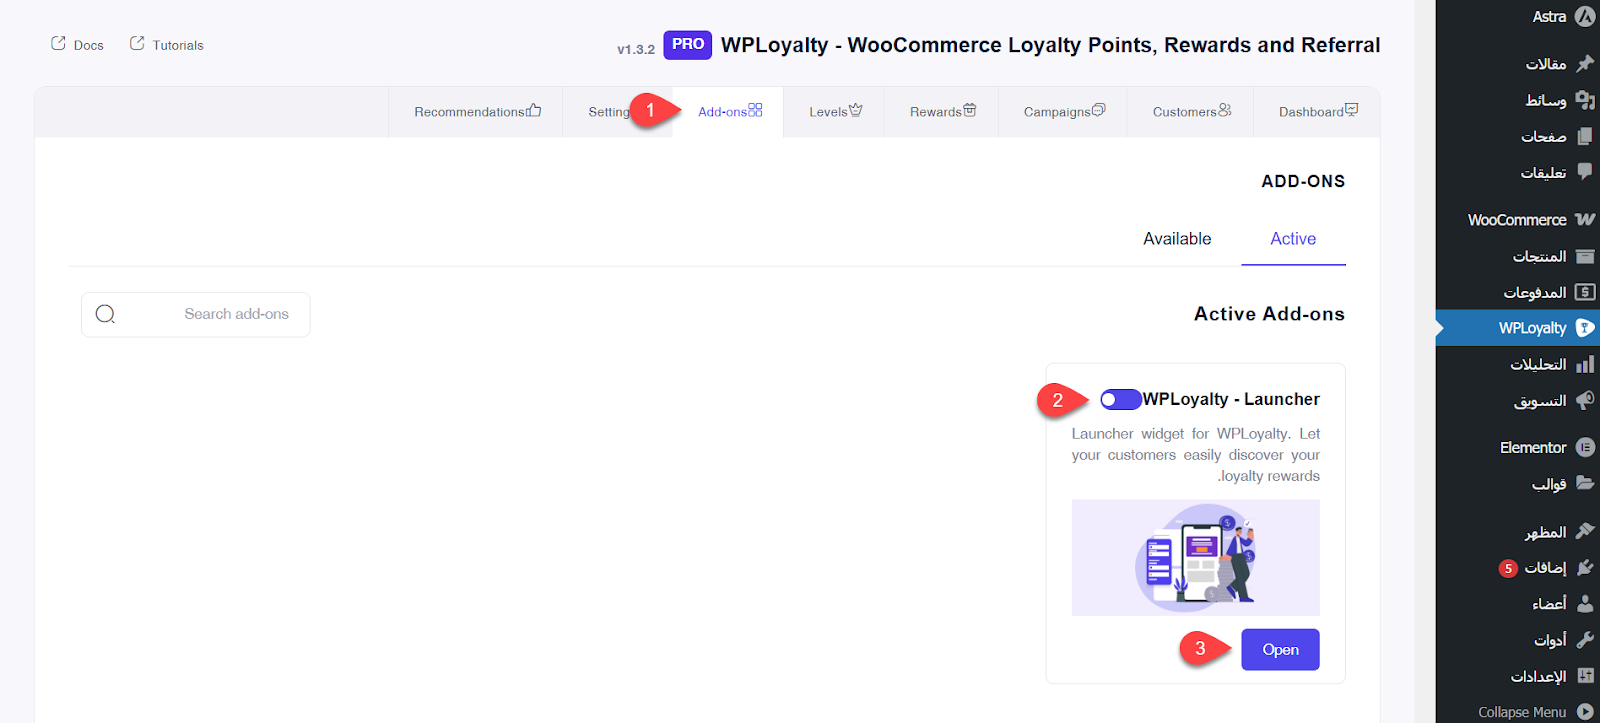Open the Customers tab
This screenshot has height=723, width=1600.
click(x=1191, y=112)
